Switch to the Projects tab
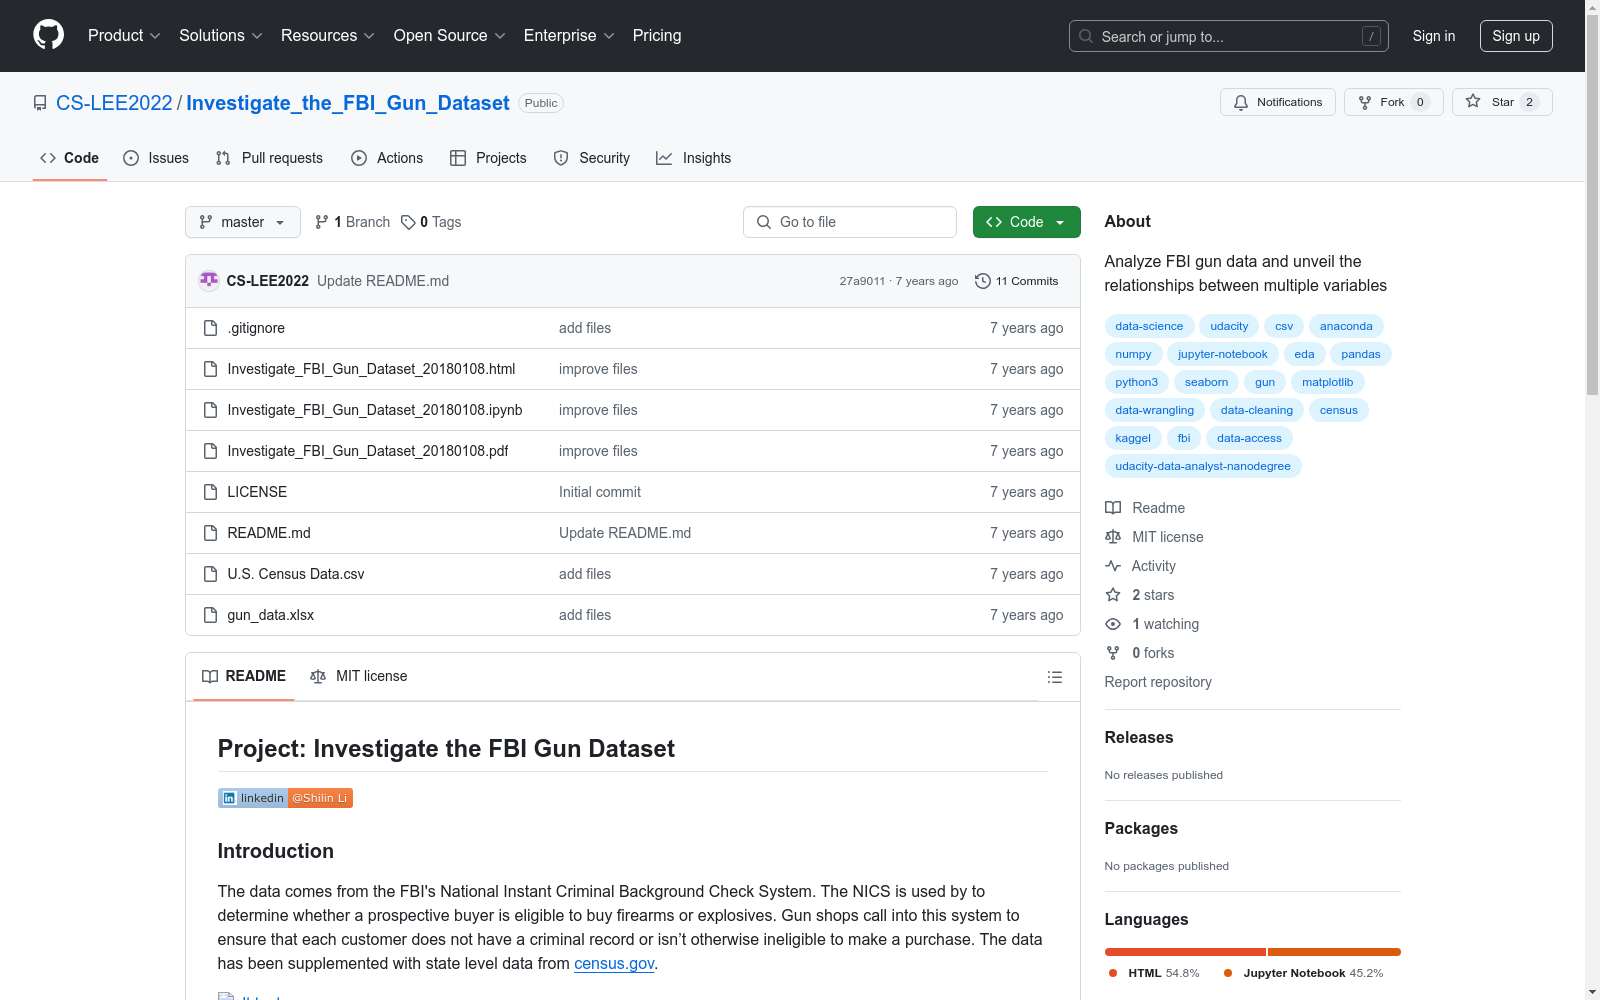1600x1000 pixels. (x=488, y=158)
